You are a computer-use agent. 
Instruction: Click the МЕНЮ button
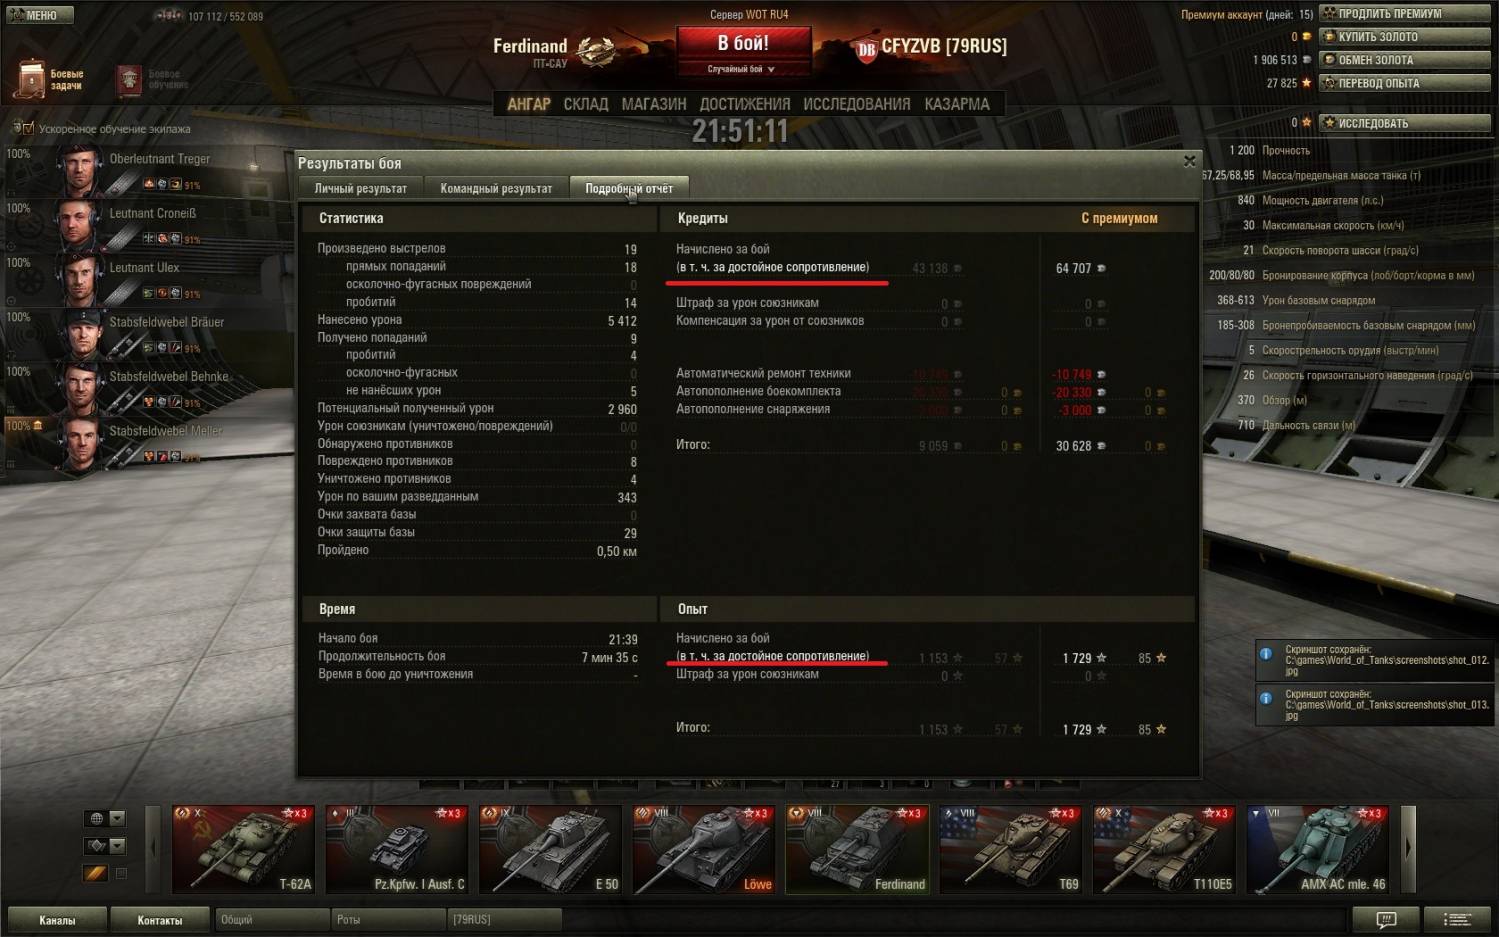[x=38, y=15]
